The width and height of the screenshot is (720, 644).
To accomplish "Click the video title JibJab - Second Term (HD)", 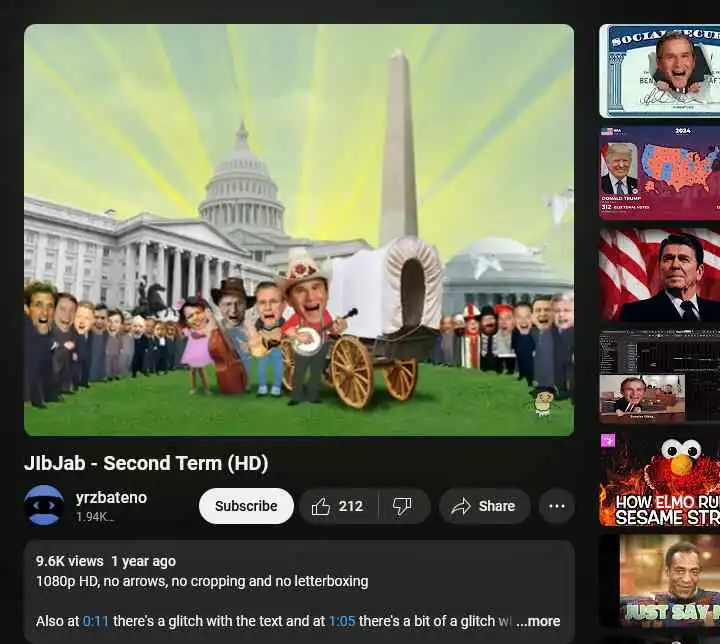I will click(146, 463).
